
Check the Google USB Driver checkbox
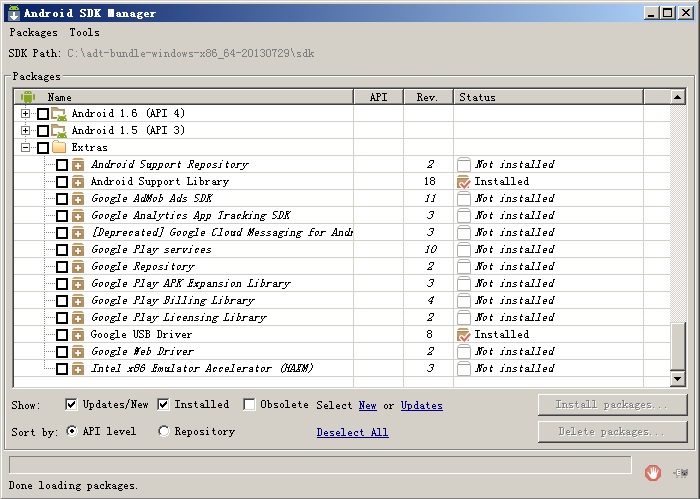(62, 335)
